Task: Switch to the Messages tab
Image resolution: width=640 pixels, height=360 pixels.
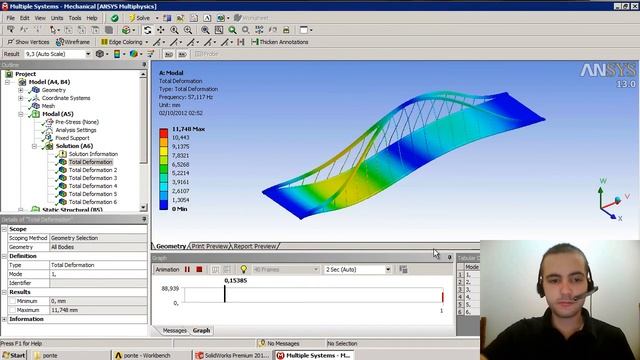Action: [x=174, y=330]
